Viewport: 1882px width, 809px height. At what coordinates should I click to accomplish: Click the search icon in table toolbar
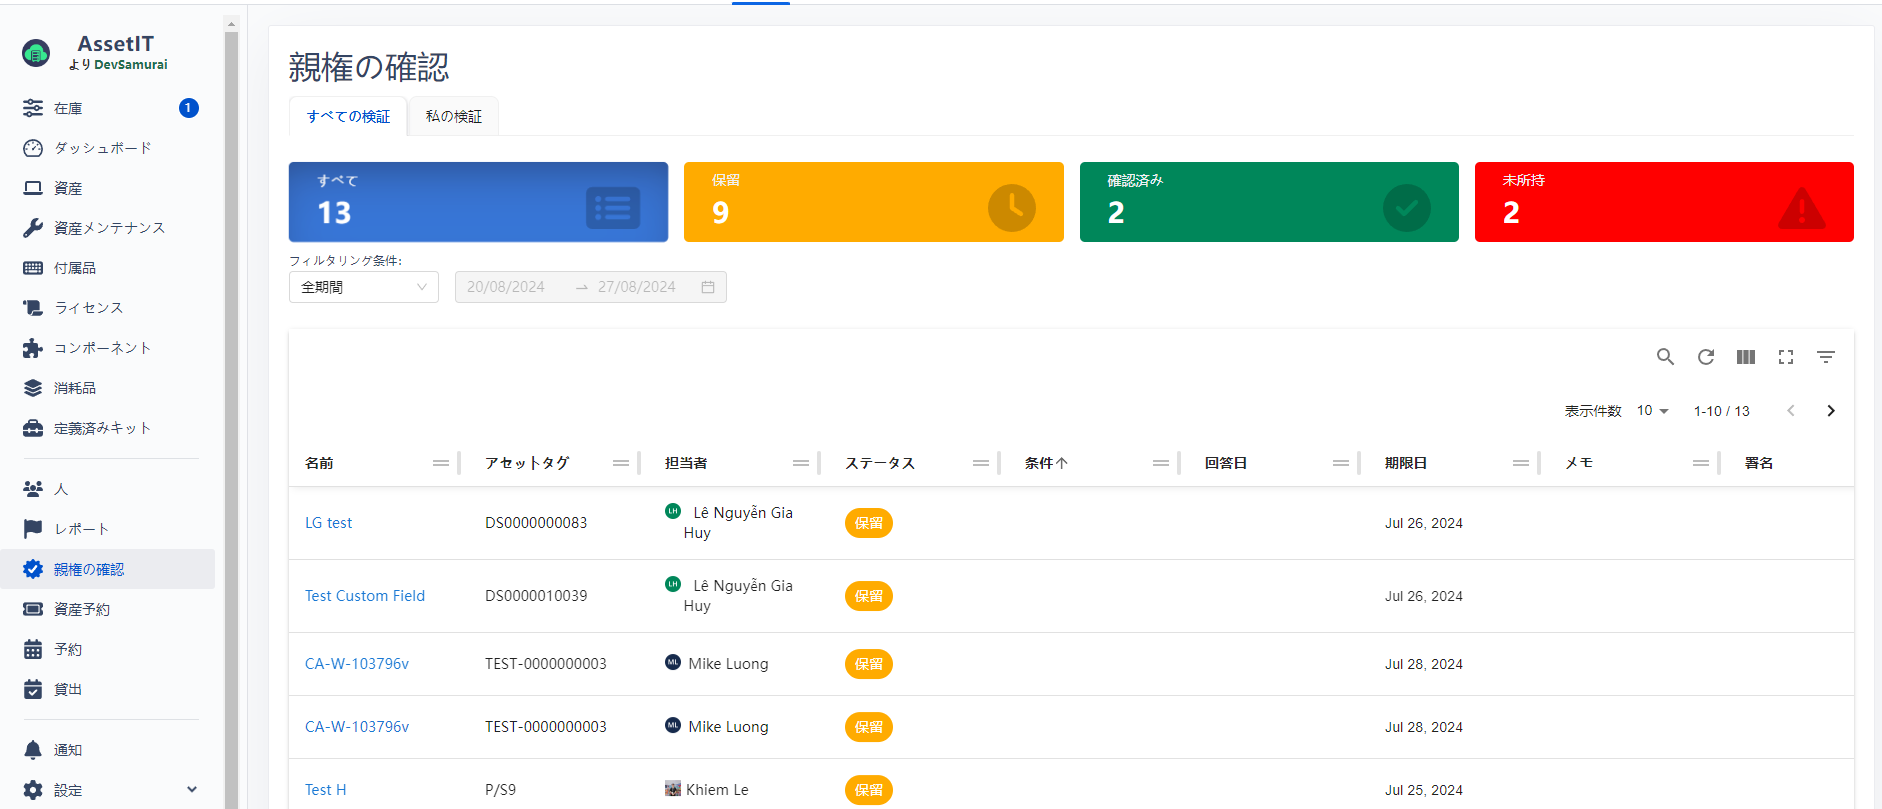point(1665,357)
